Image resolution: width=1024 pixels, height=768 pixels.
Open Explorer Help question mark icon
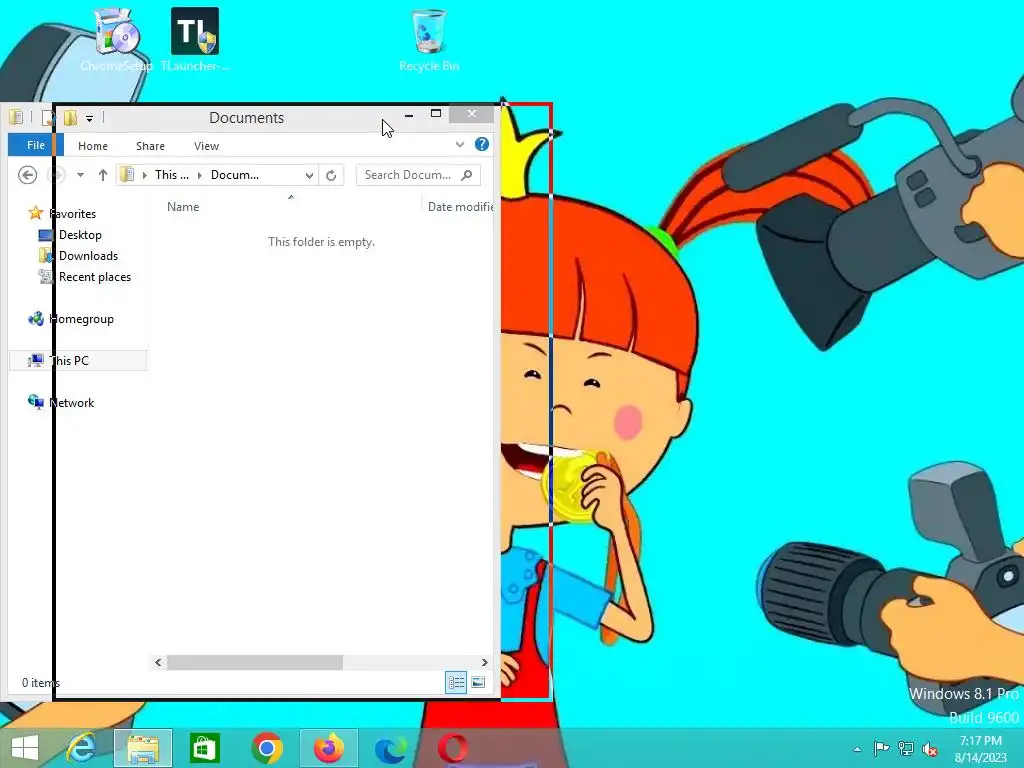482,144
